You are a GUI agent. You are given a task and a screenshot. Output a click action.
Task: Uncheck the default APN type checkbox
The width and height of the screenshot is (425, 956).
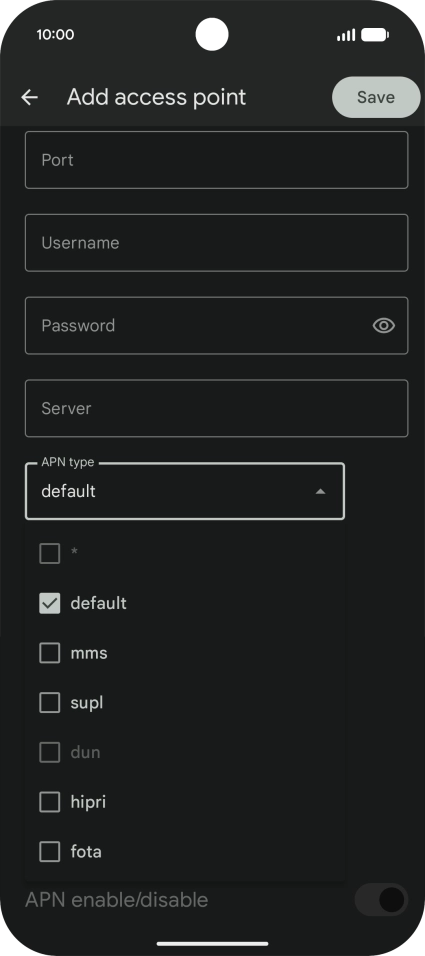(x=49, y=603)
